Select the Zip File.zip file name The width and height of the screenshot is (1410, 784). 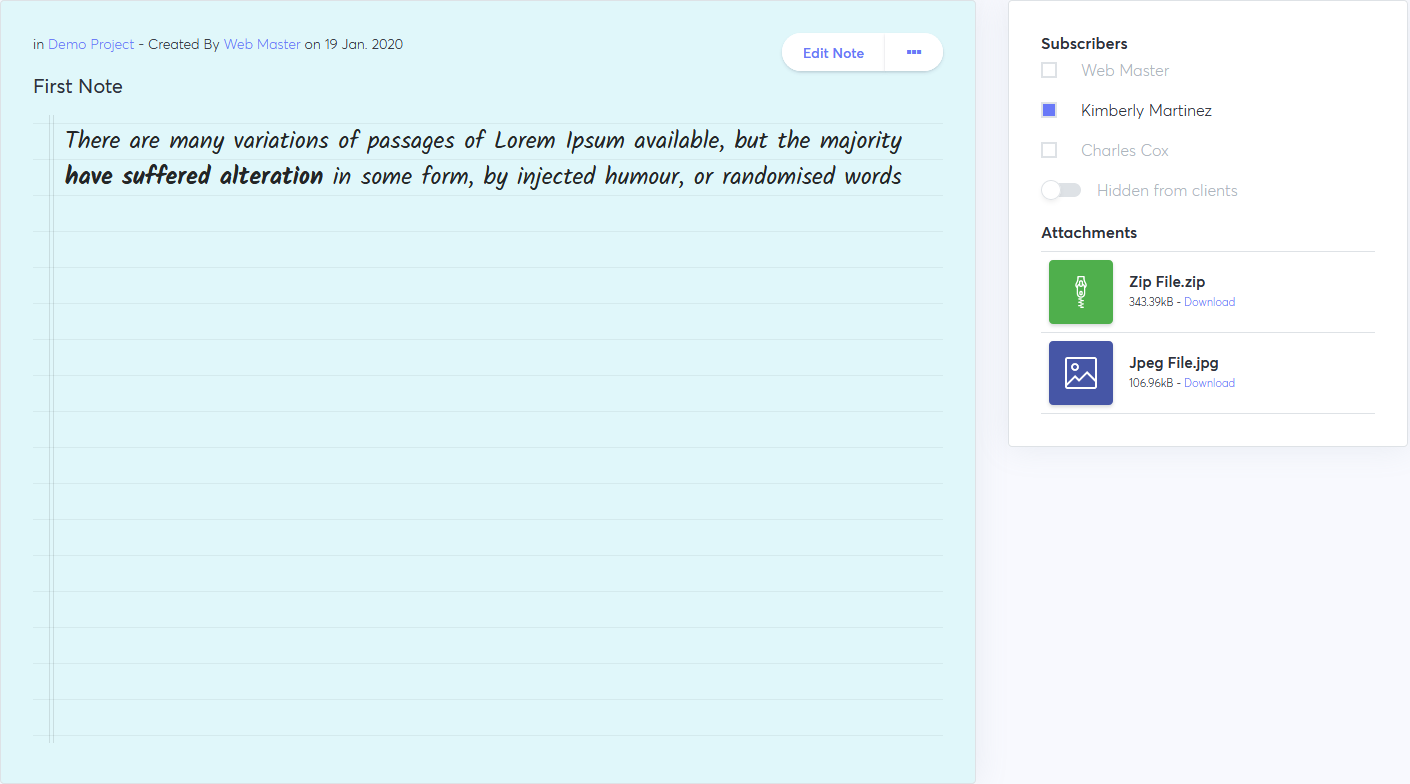coord(1167,282)
